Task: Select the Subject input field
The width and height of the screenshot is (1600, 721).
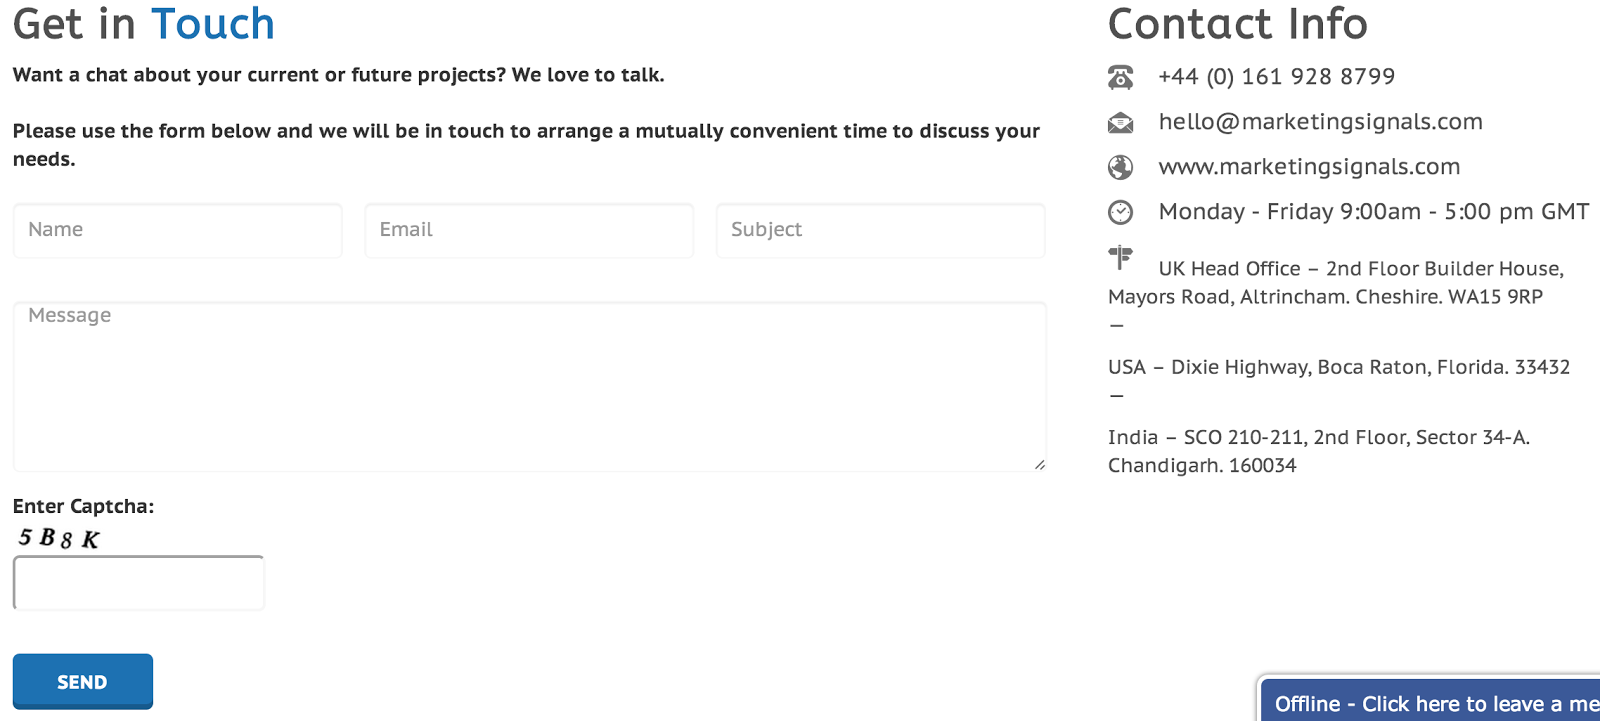Action: pyautogui.click(x=880, y=230)
